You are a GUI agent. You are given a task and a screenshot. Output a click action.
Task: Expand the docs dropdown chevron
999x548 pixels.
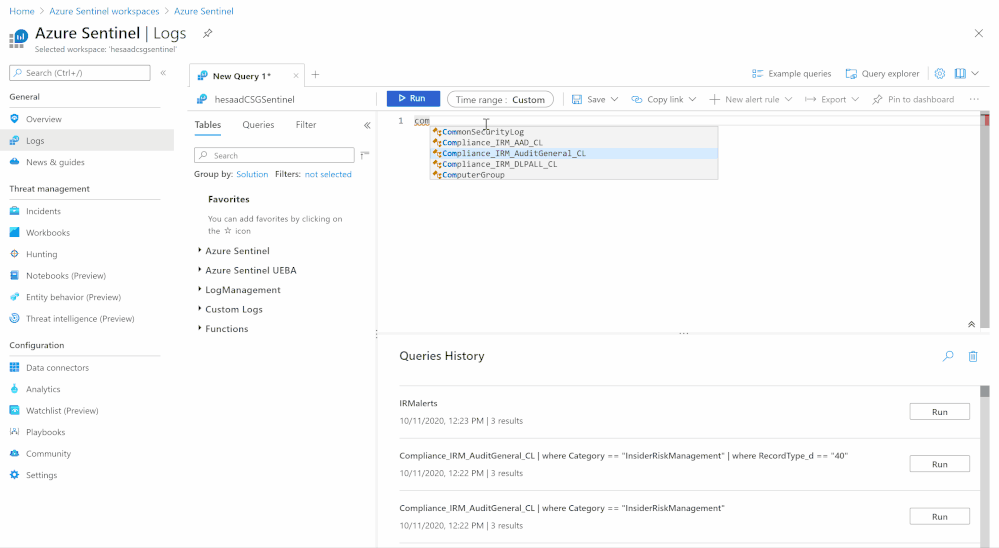point(975,73)
